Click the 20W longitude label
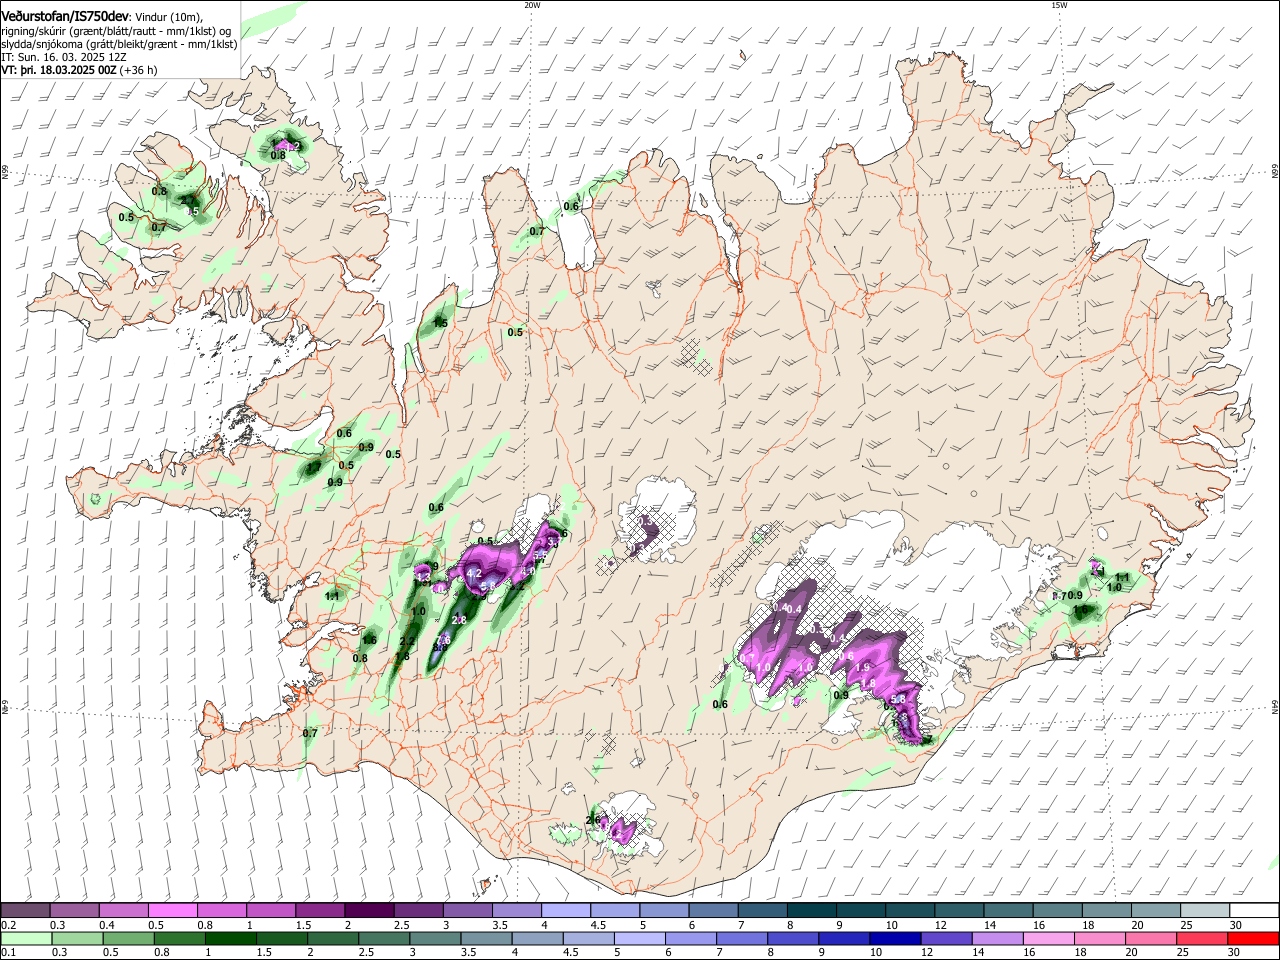1280x960 pixels. click(532, 5)
